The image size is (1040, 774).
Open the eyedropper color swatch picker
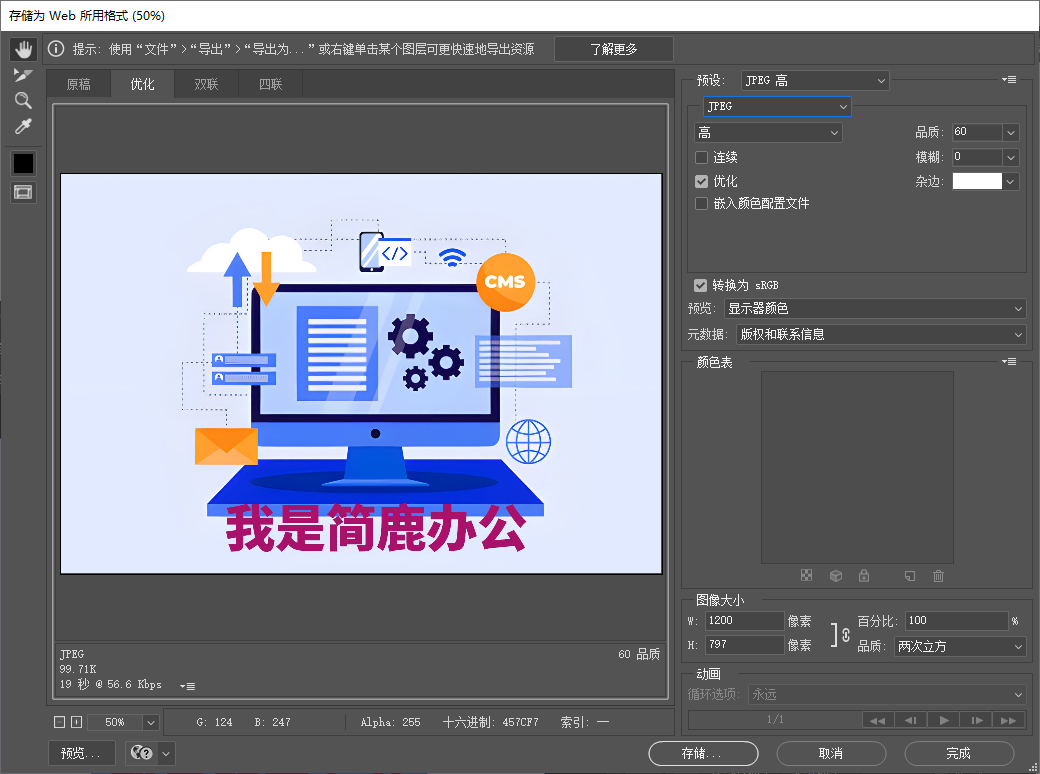[23, 163]
